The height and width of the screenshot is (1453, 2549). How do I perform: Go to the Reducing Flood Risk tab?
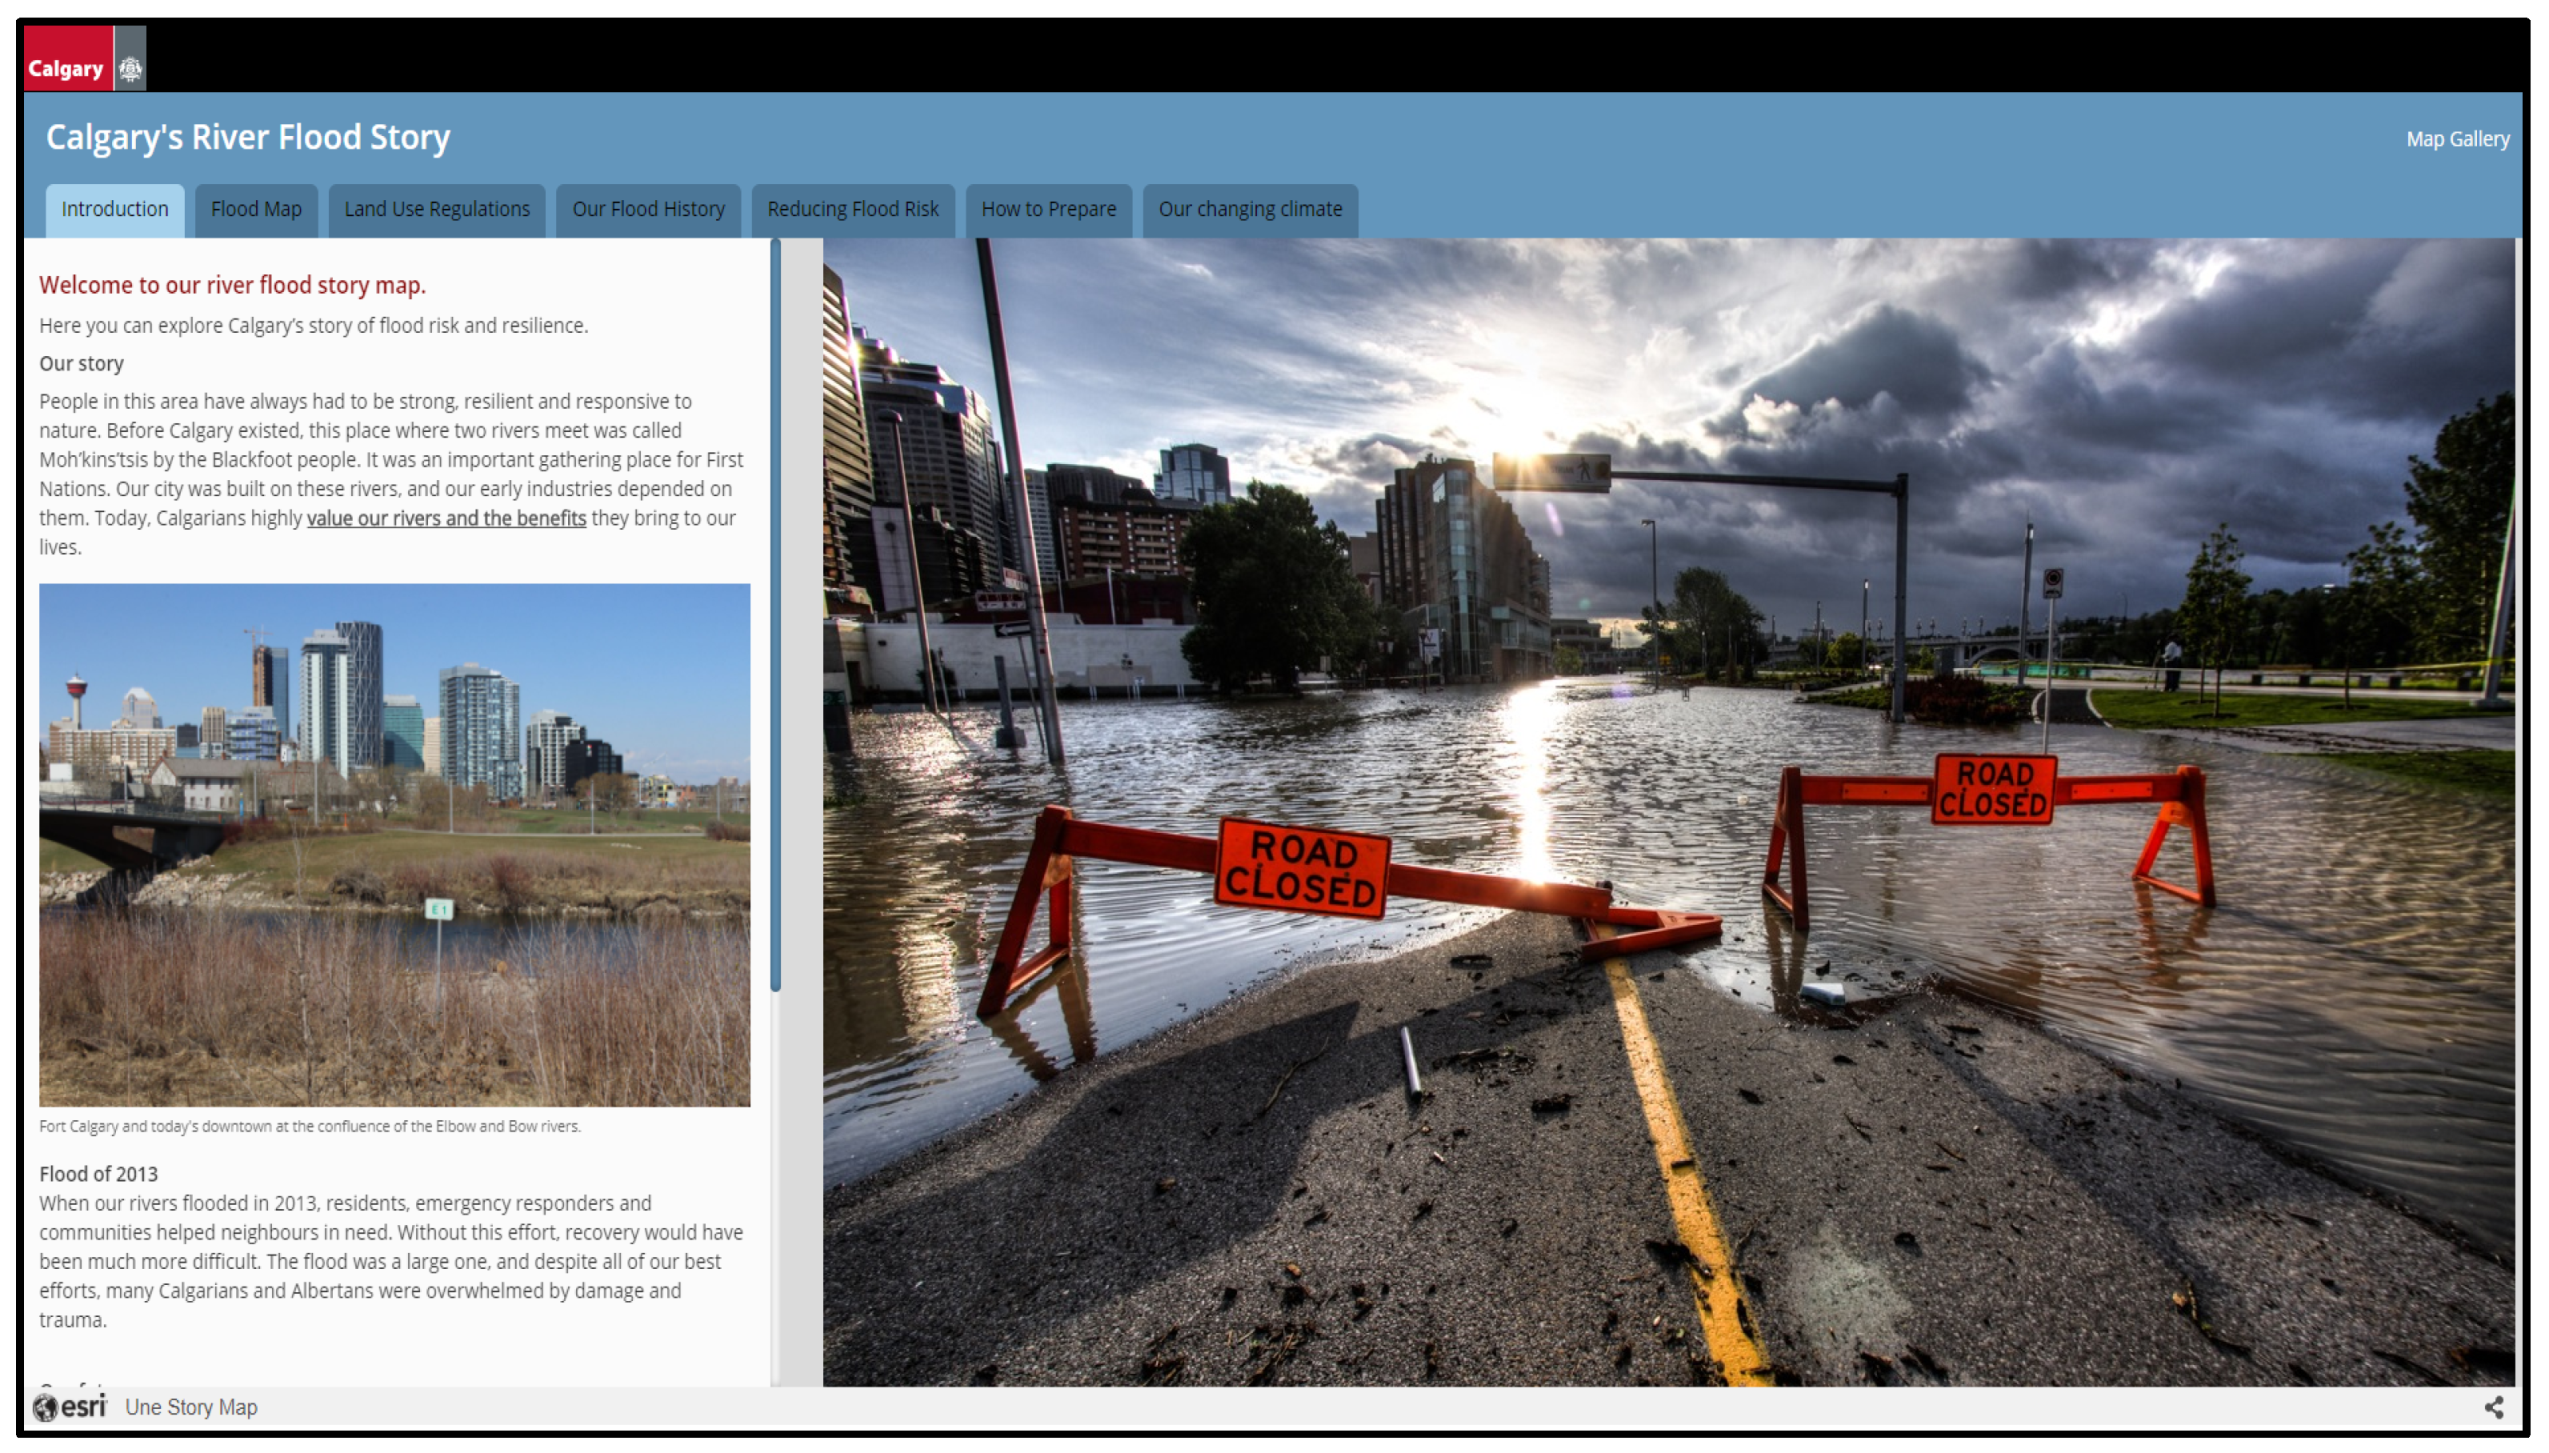[x=852, y=209]
